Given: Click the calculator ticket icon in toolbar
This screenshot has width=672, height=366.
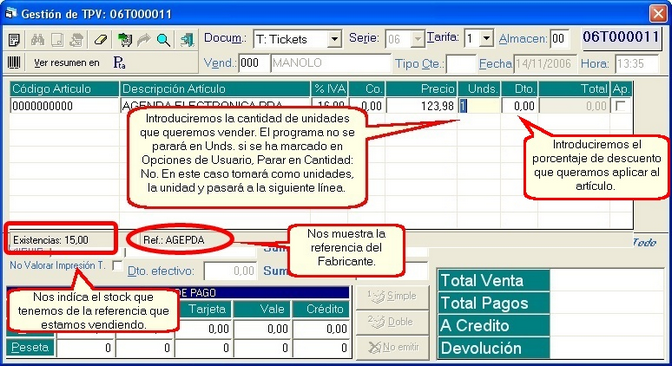Looking at the screenshot, I should [14, 40].
